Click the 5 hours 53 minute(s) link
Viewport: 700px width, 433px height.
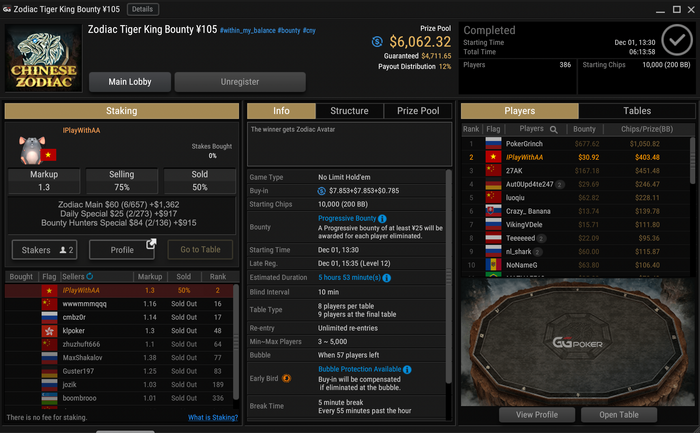[x=349, y=277]
